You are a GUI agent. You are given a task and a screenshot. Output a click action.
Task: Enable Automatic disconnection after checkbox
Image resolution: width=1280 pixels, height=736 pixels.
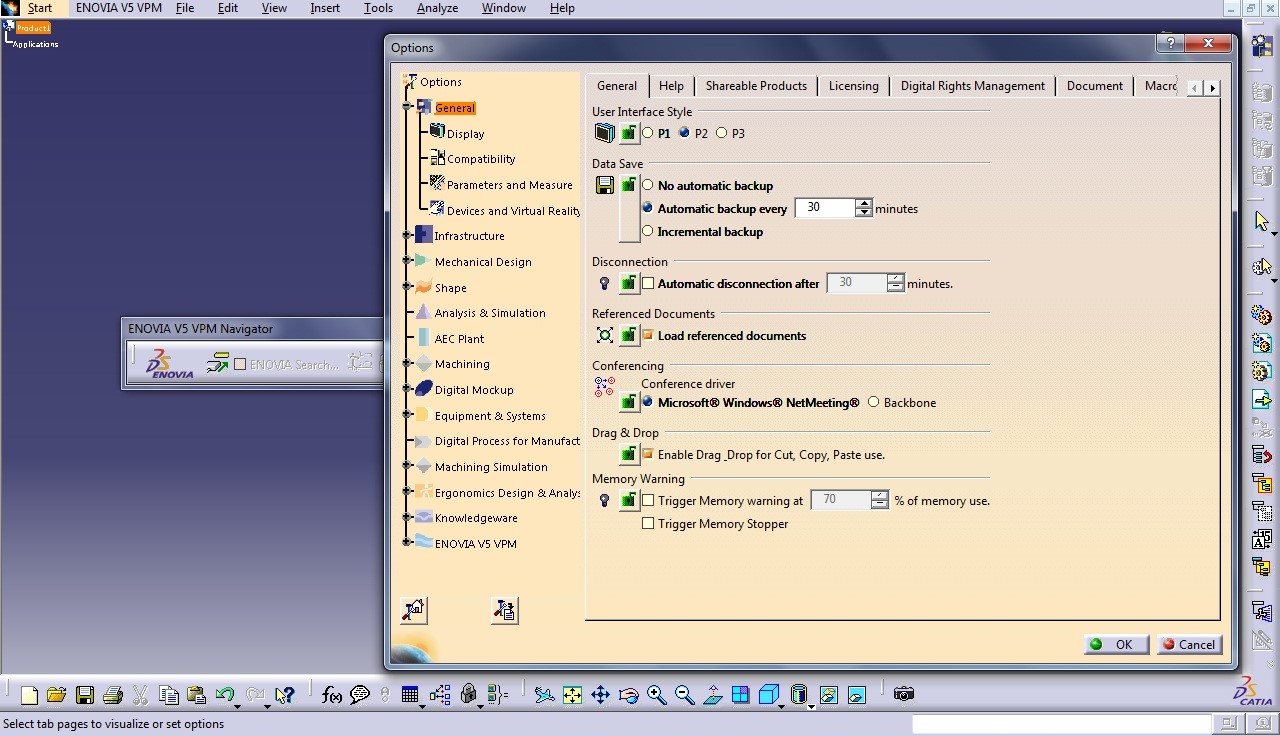tap(648, 284)
